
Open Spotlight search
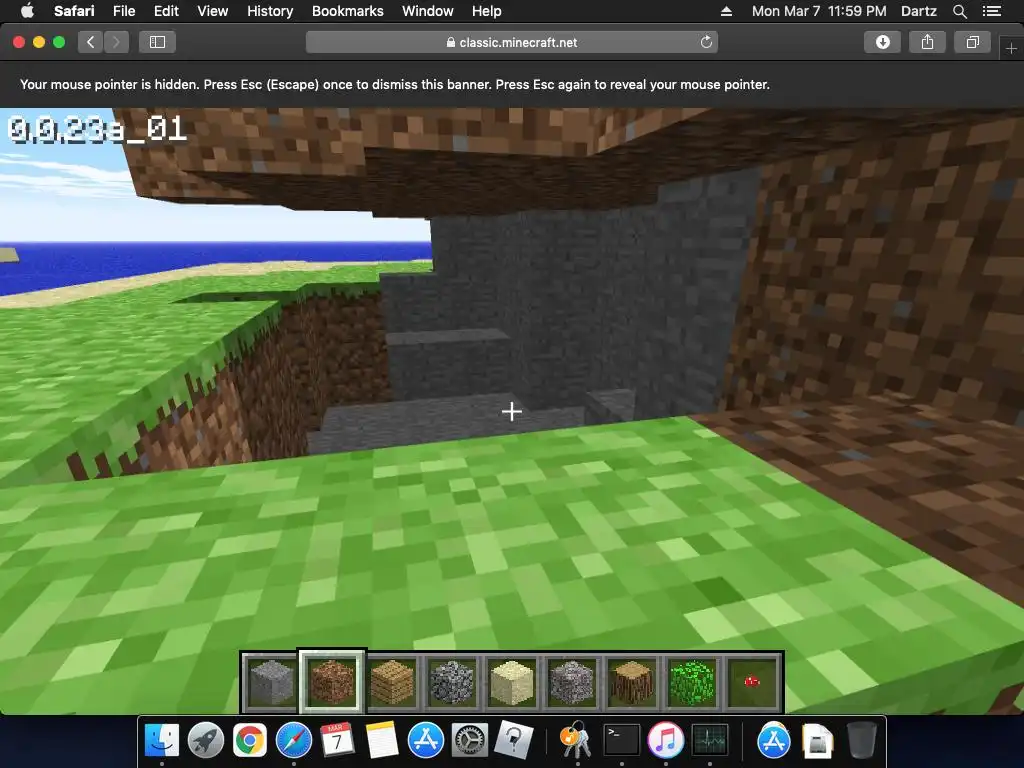(x=959, y=11)
